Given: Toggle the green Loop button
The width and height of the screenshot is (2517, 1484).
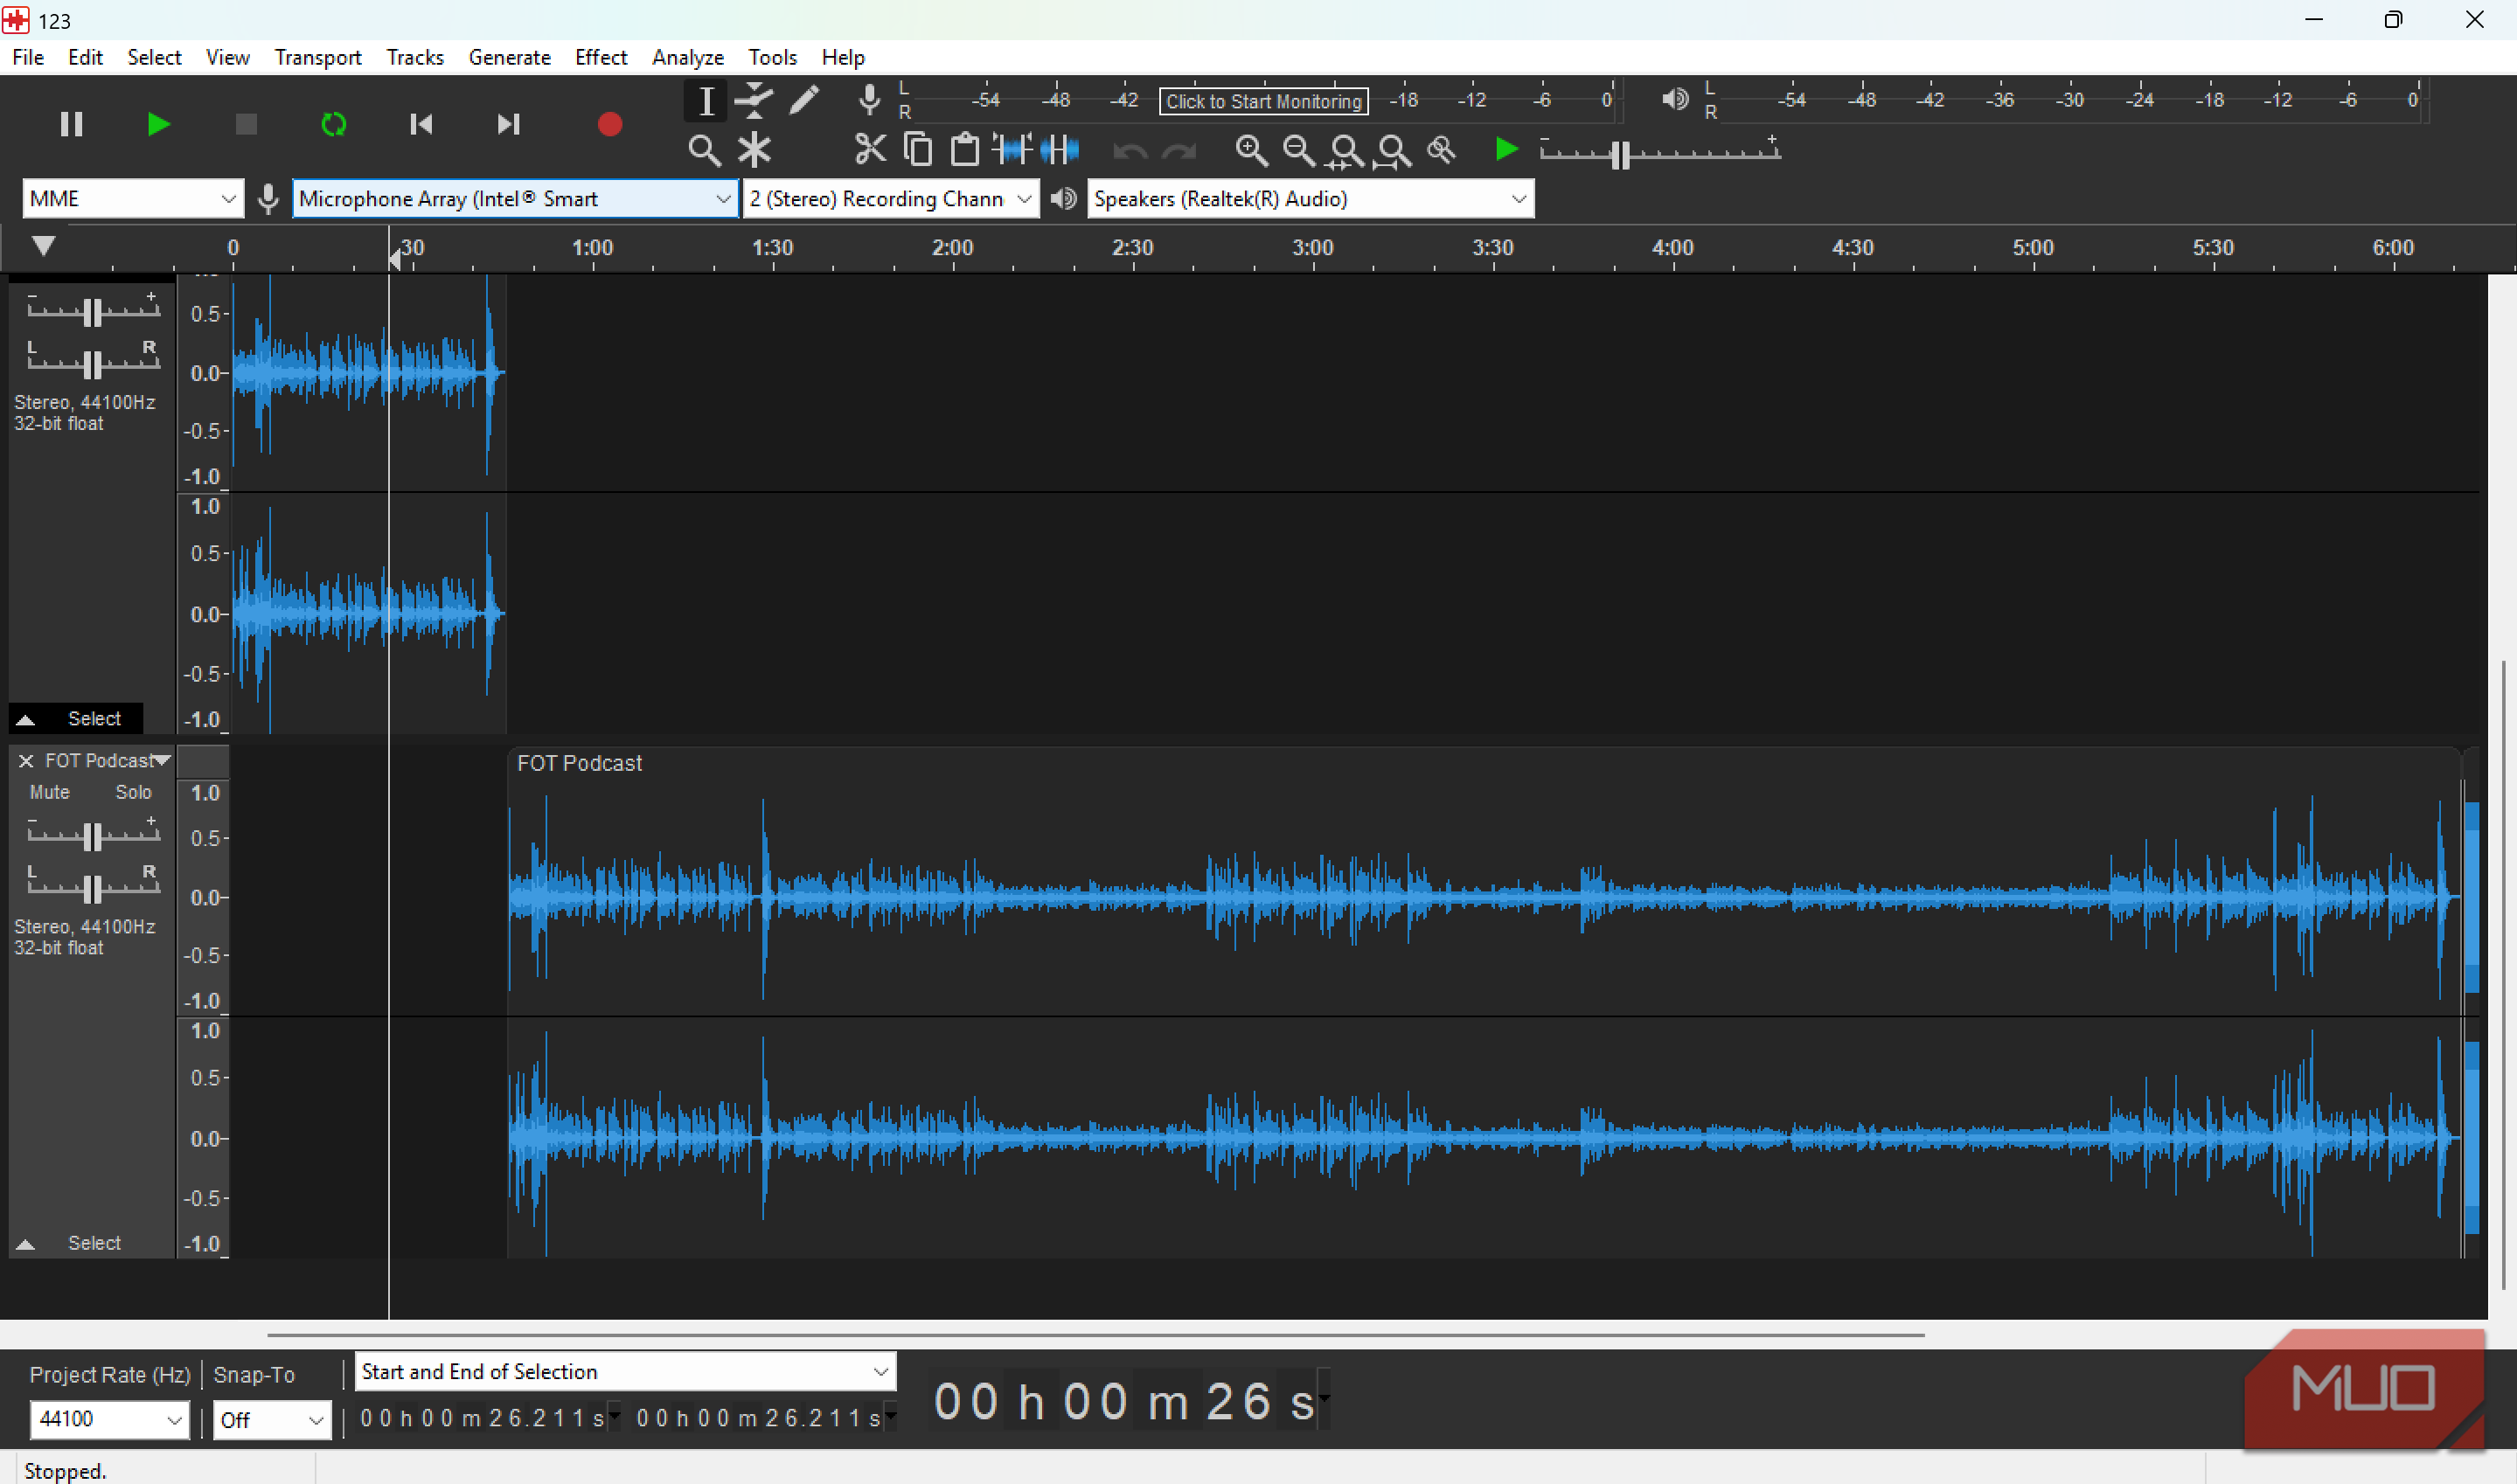Looking at the screenshot, I should click(333, 124).
